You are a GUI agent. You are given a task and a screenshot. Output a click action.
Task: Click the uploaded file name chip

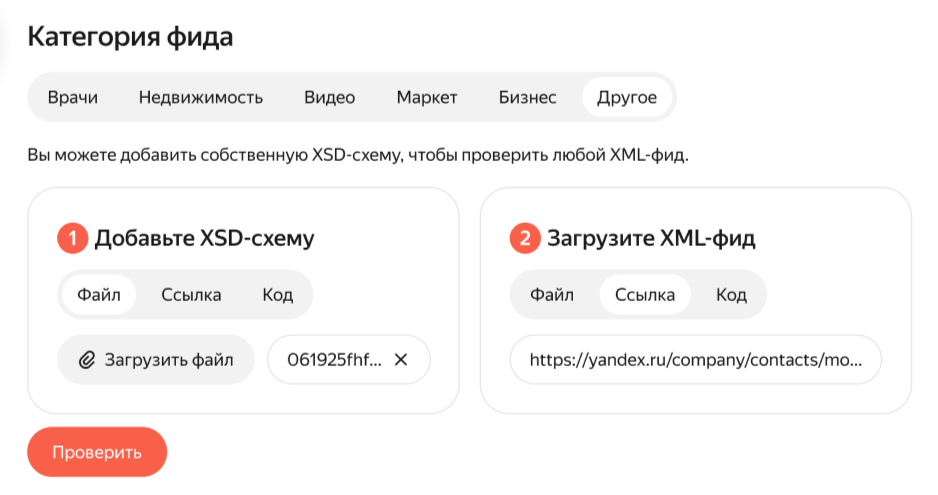click(335, 360)
